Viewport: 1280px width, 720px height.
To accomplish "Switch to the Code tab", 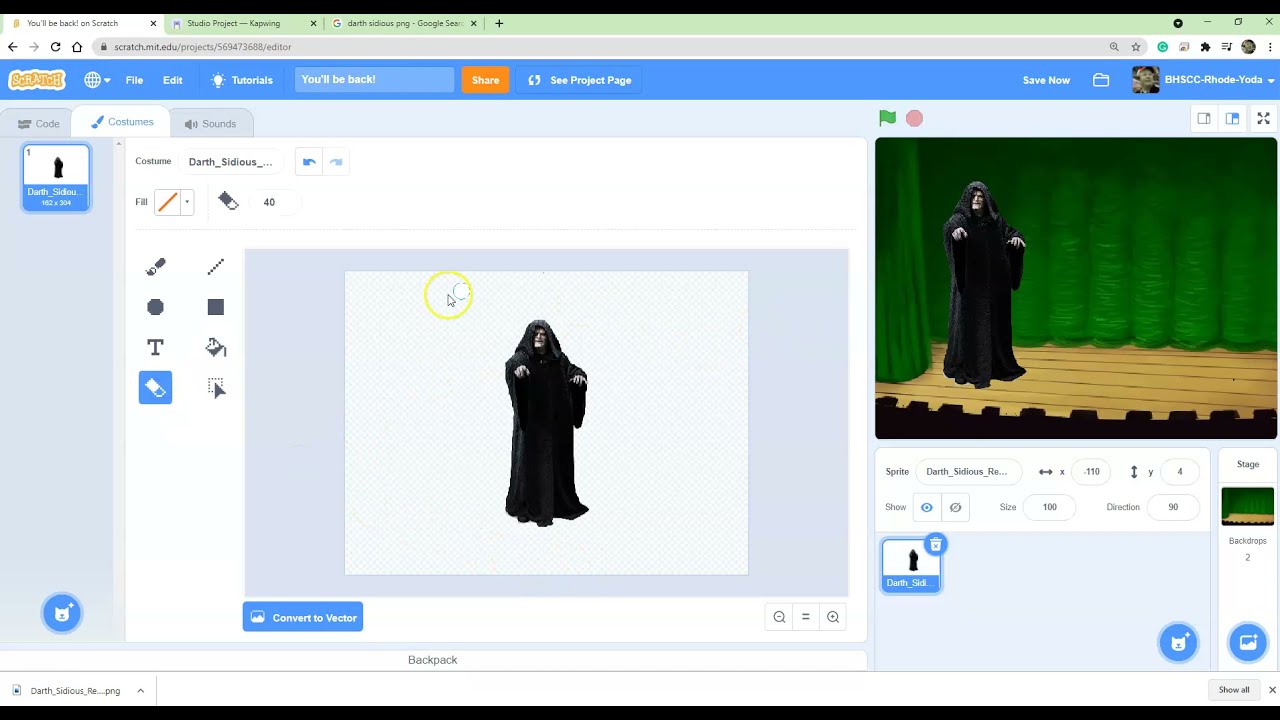I will (x=39, y=124).
